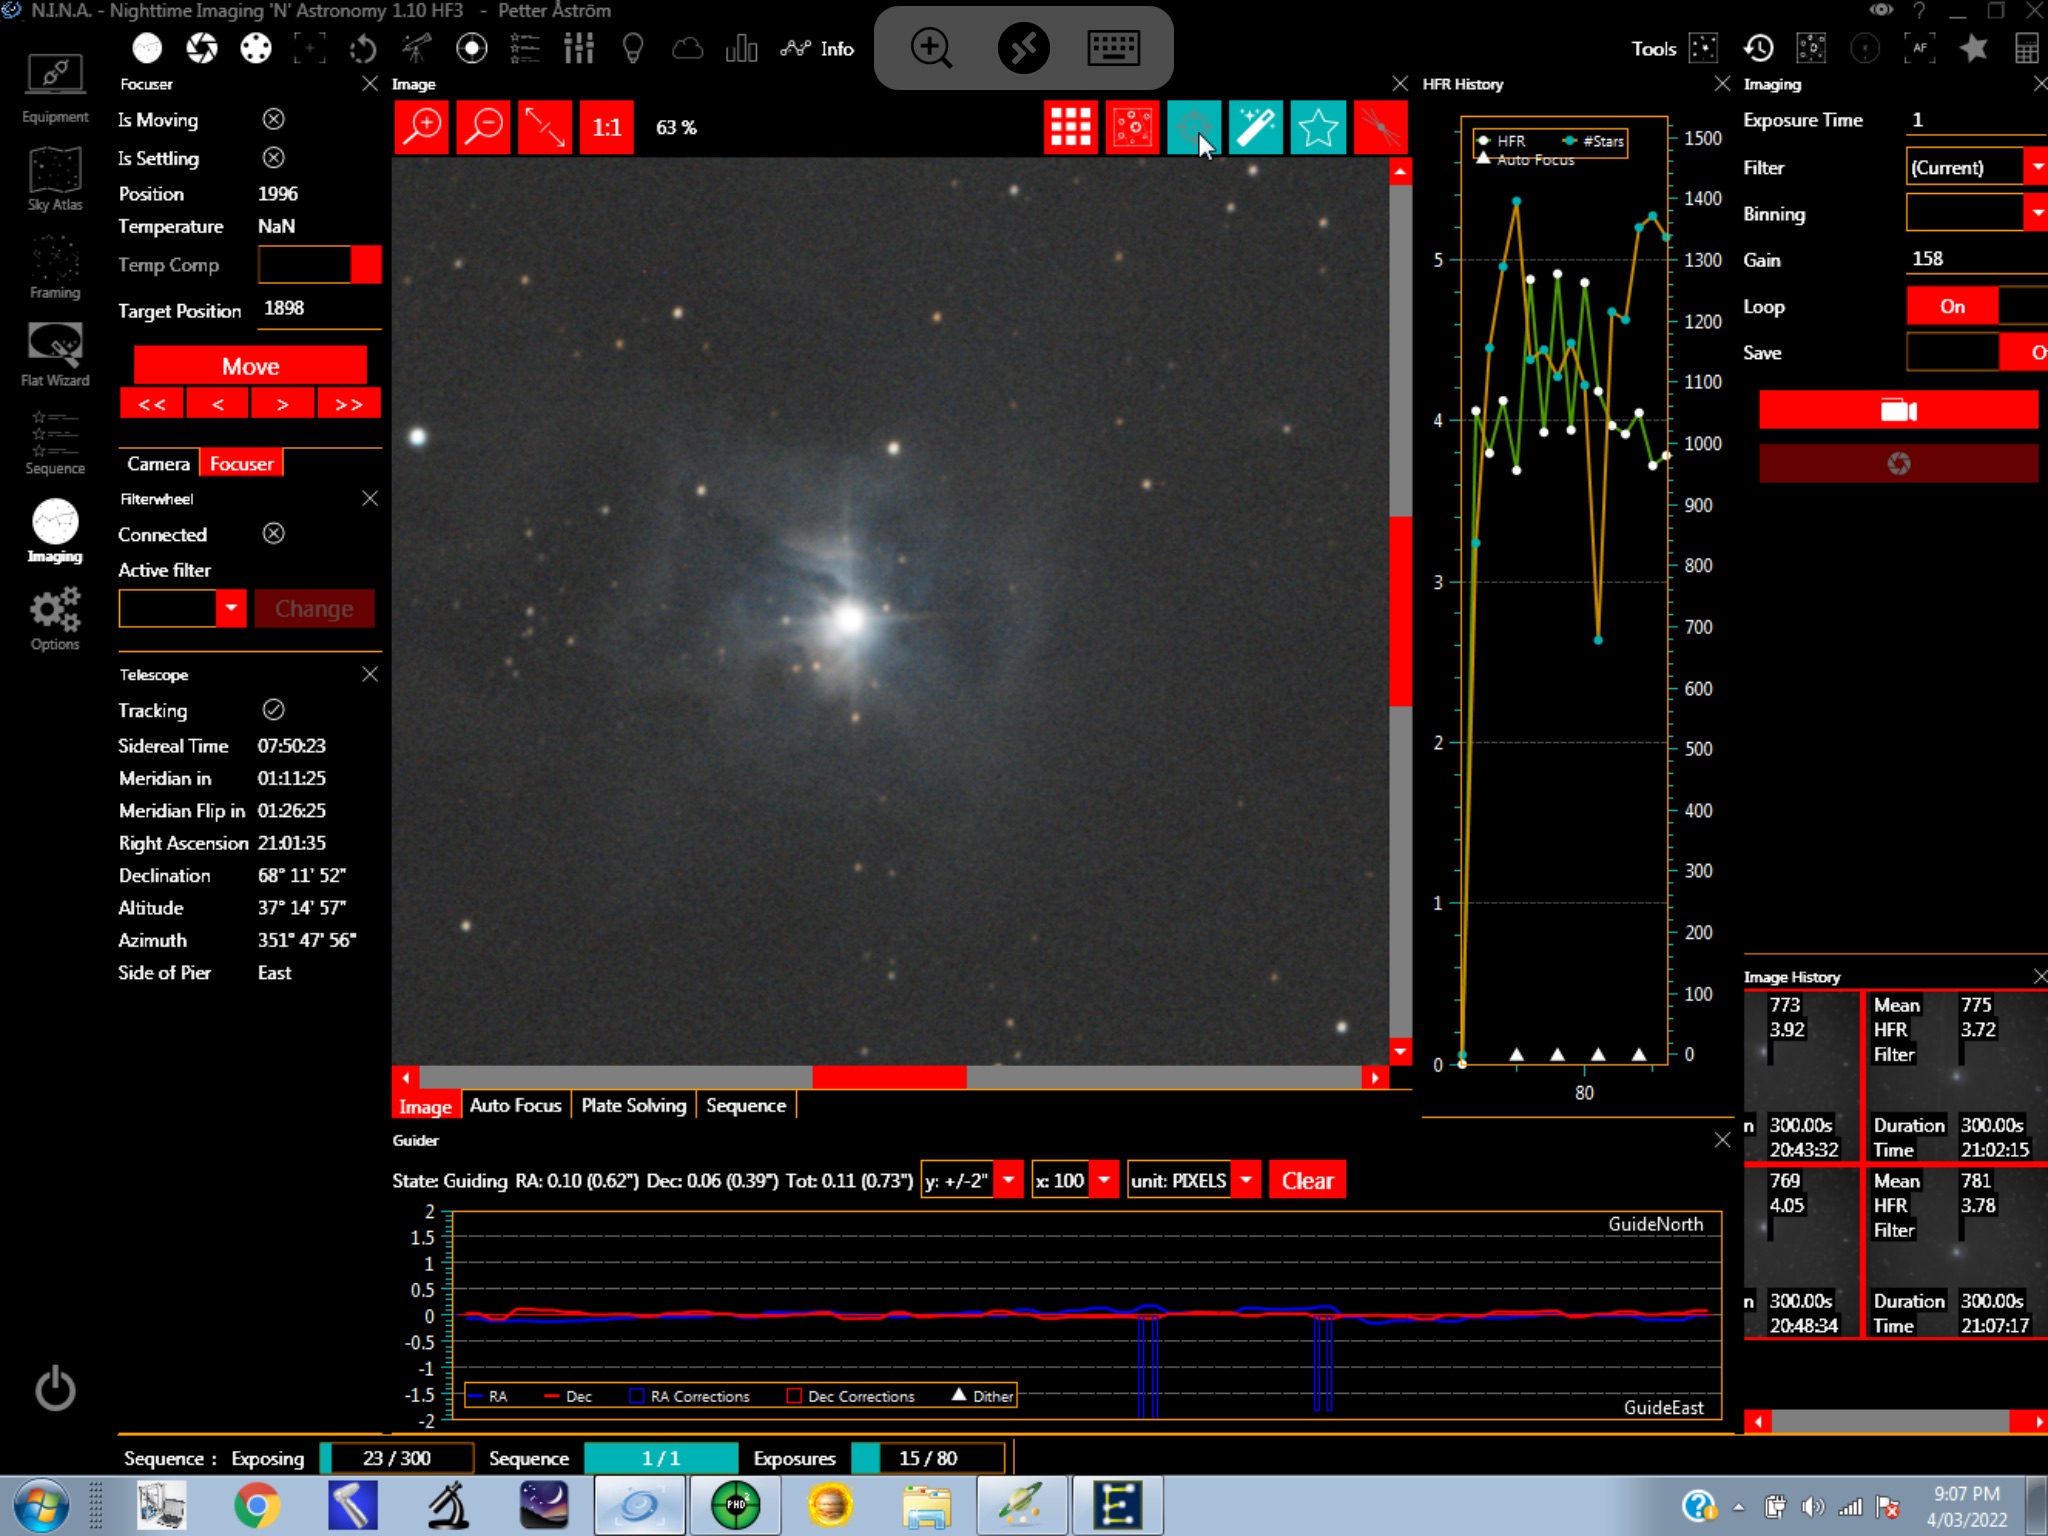2048x1536 pixels.
Task: Toggle the Save switch in Imaging panel
Action: pyautogui.click(x=1975, y=352)
